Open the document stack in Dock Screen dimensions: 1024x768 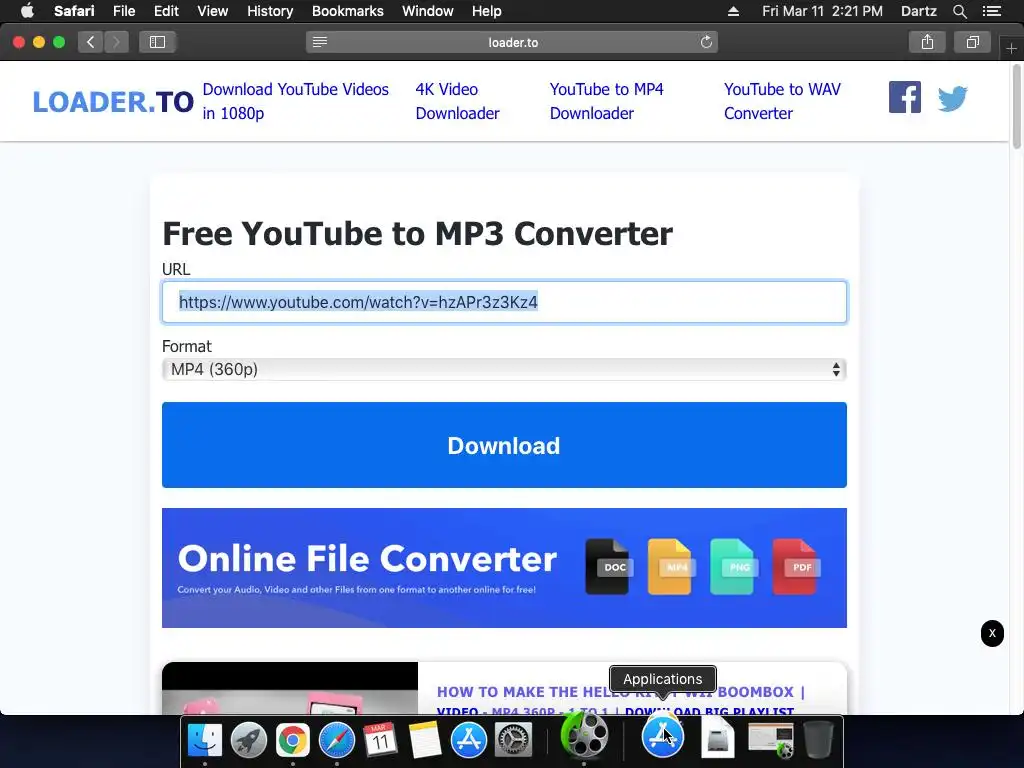[718, 738]
